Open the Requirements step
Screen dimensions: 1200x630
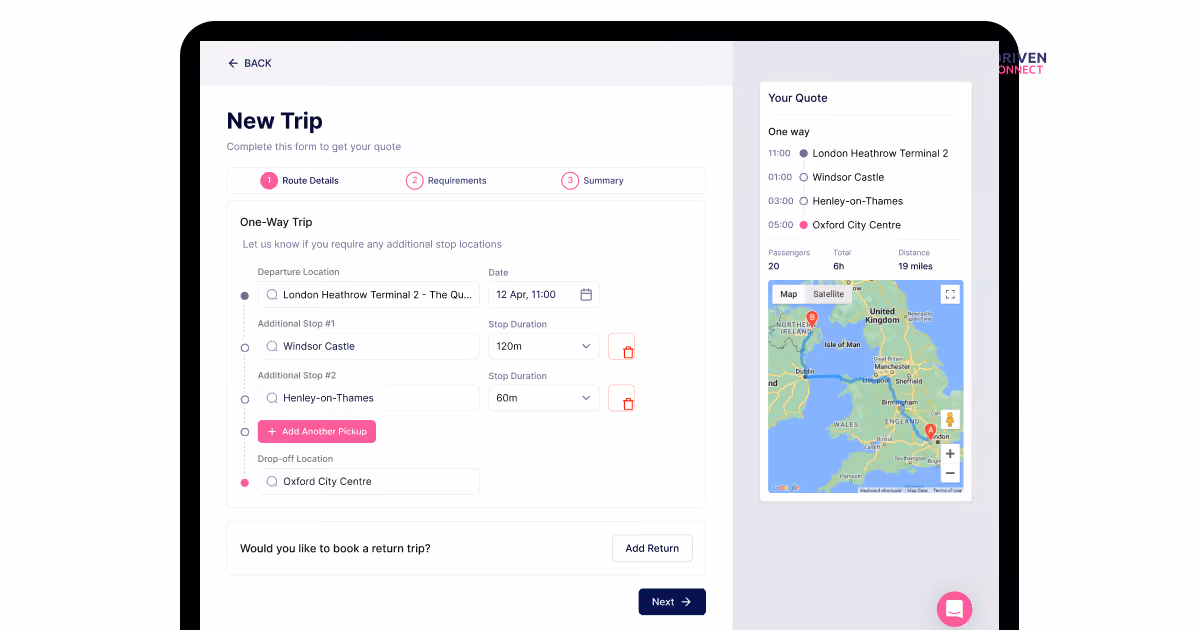pos(446,181)
